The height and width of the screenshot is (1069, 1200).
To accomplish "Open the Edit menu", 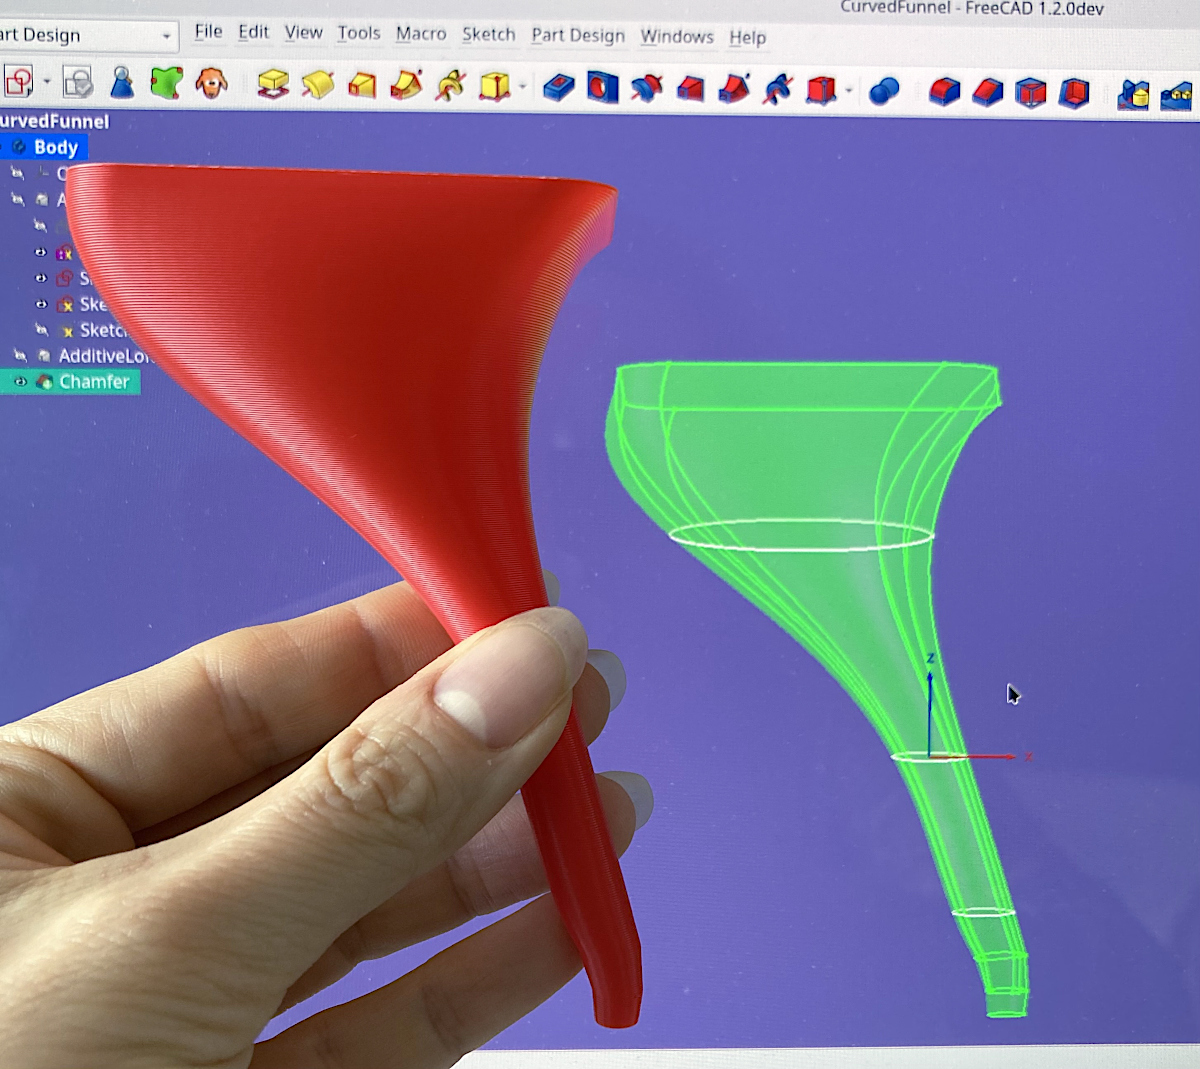I will (x=254, y=32).
